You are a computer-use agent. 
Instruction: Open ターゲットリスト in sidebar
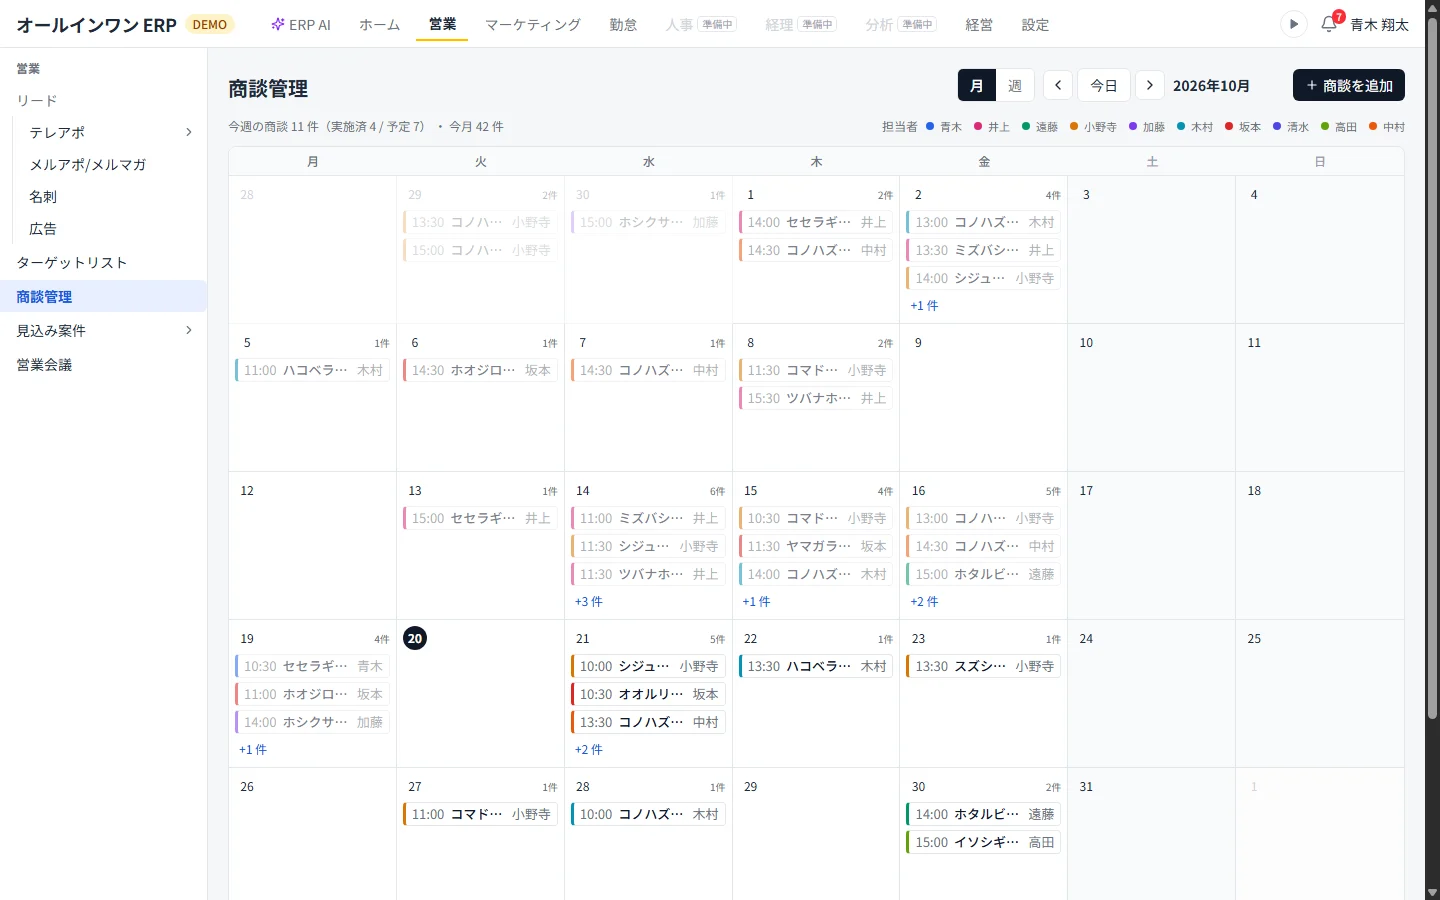104,262
